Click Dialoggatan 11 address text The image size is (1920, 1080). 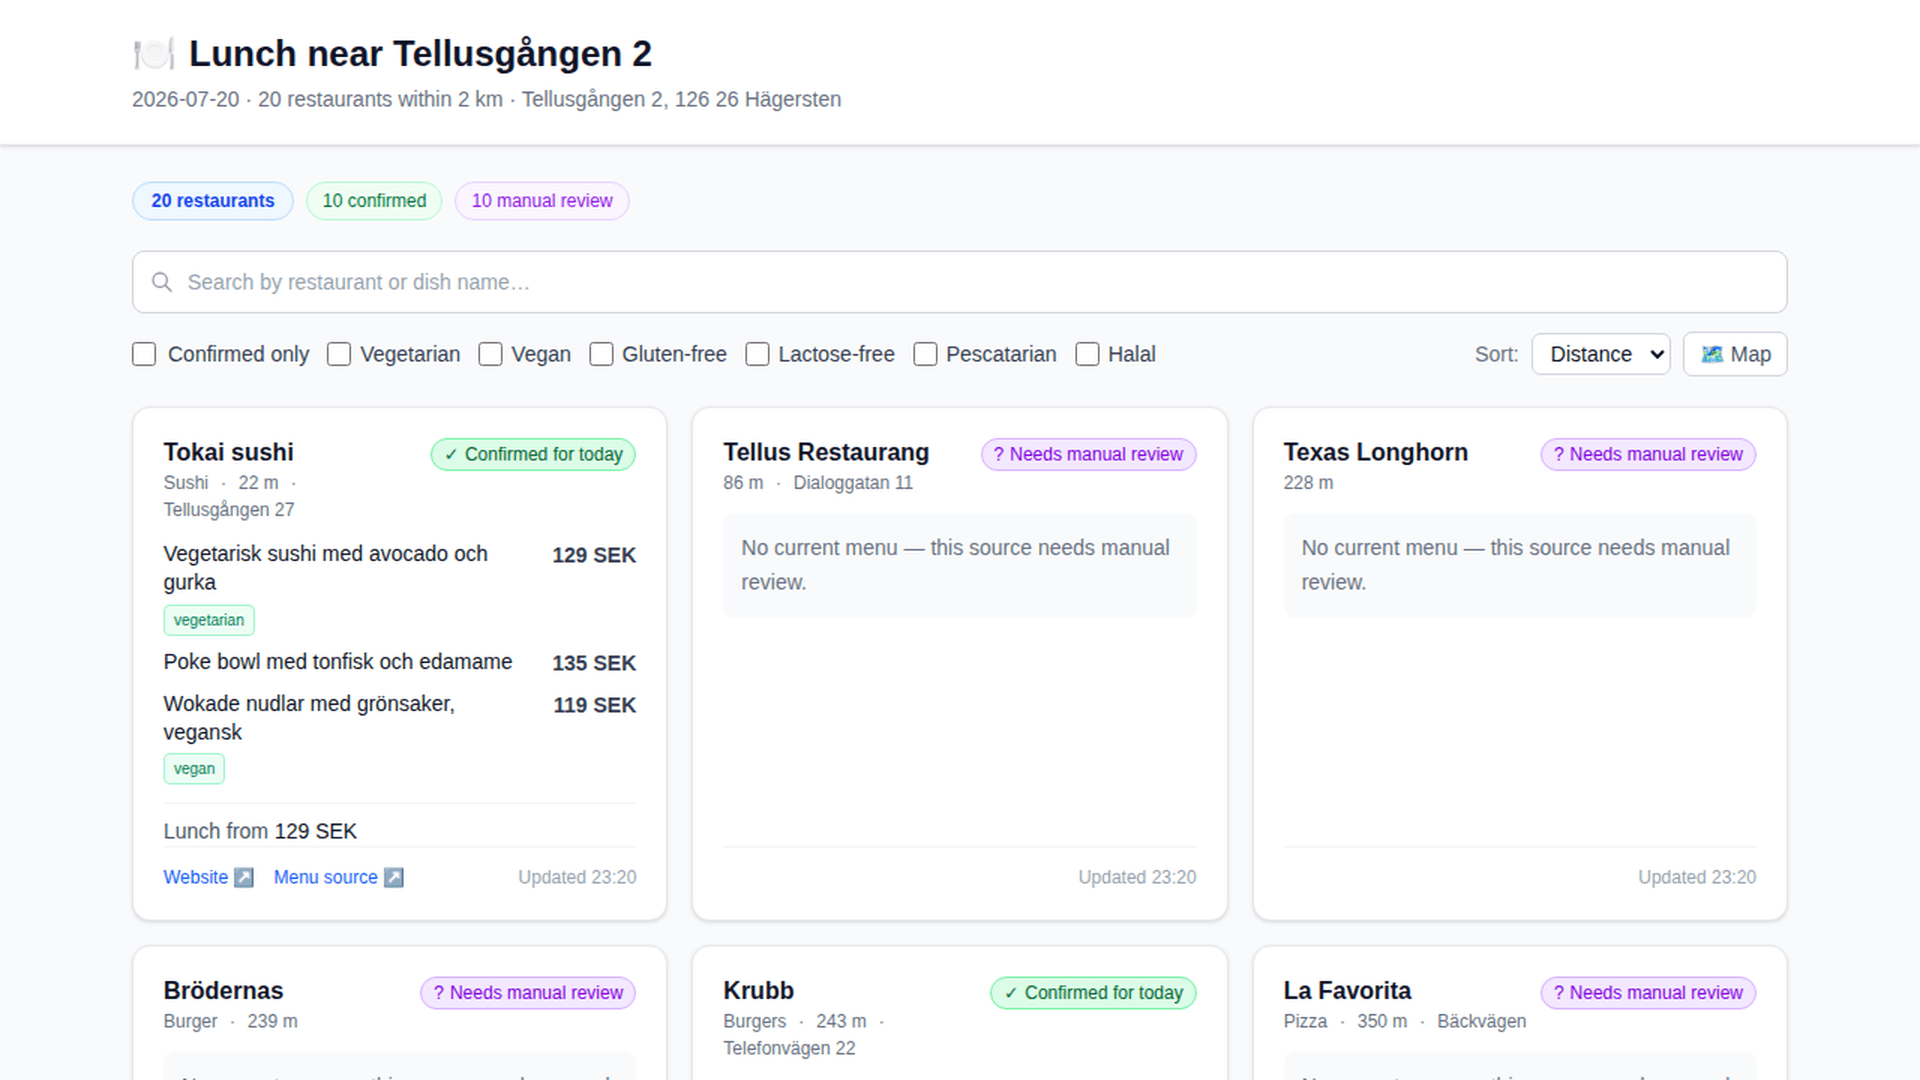pos(853,483)
